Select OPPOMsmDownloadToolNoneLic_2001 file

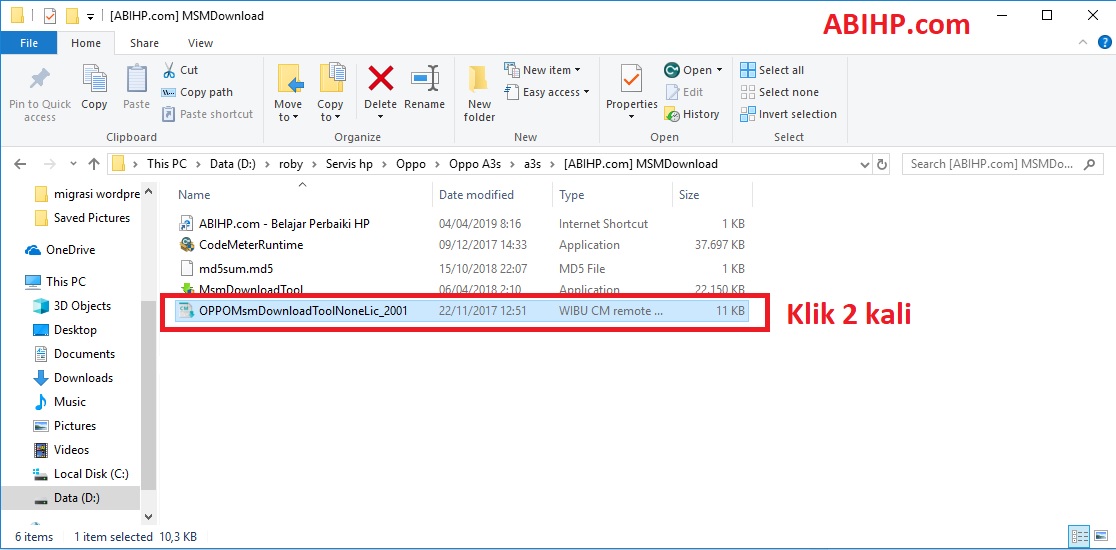[463, 311]
